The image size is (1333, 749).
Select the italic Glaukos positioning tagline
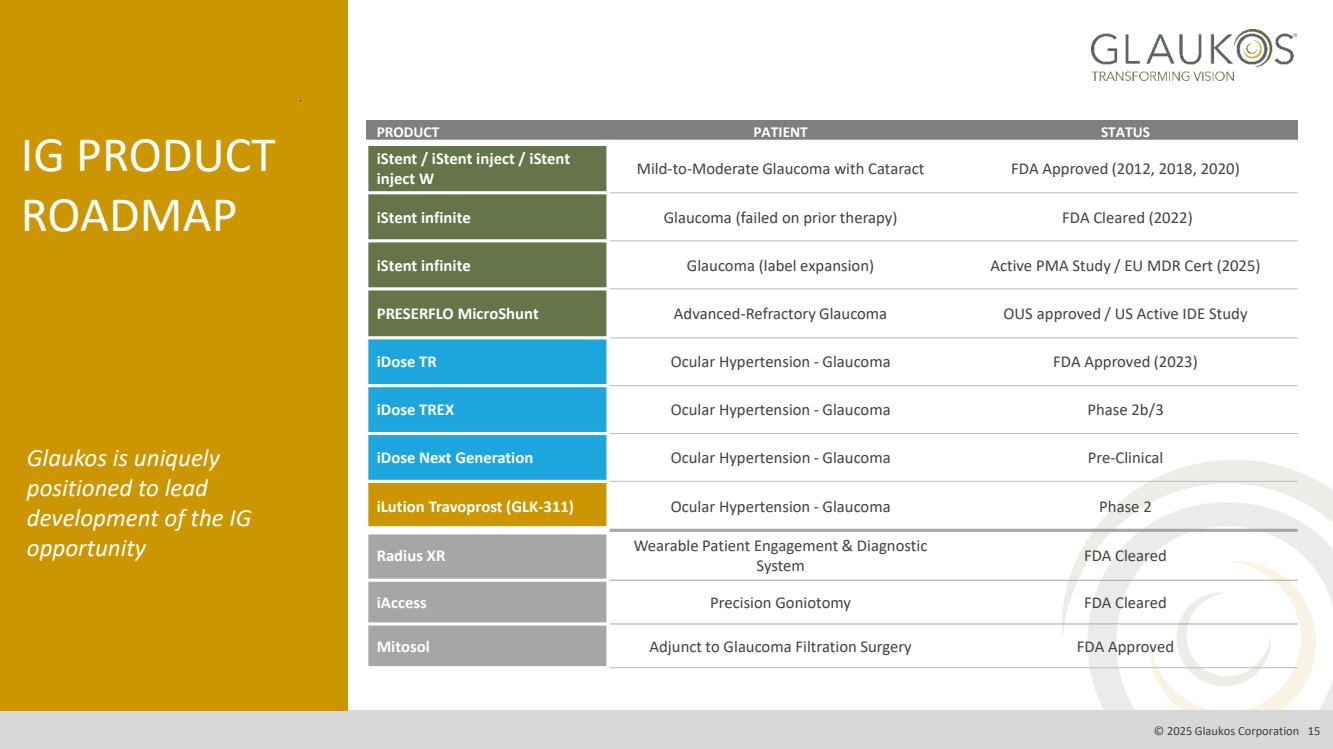pos(138,503)
